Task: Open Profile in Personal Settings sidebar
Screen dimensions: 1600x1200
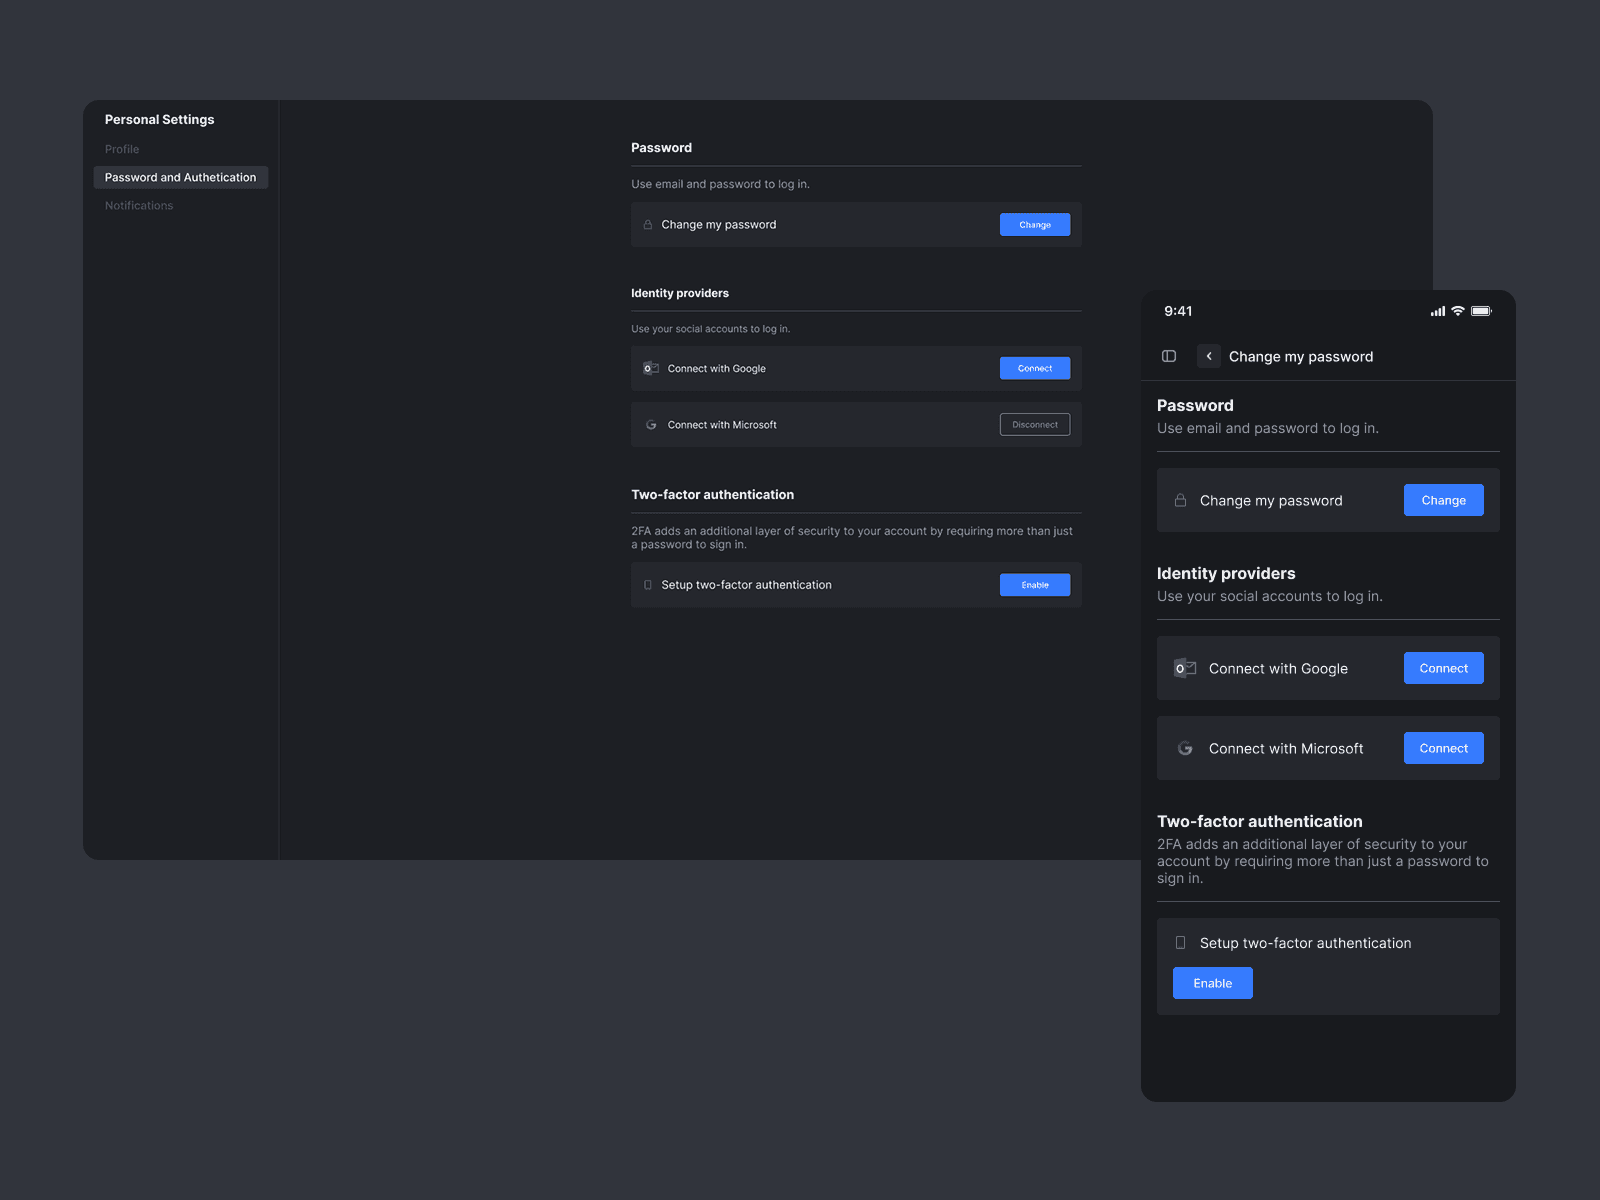Action: [122, 149]
